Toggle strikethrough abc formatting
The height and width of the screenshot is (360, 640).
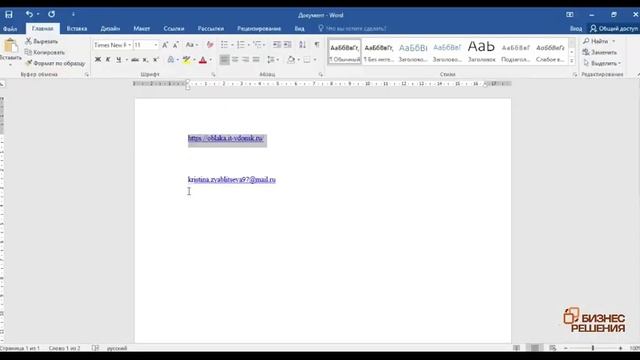[x=135, y=60]
